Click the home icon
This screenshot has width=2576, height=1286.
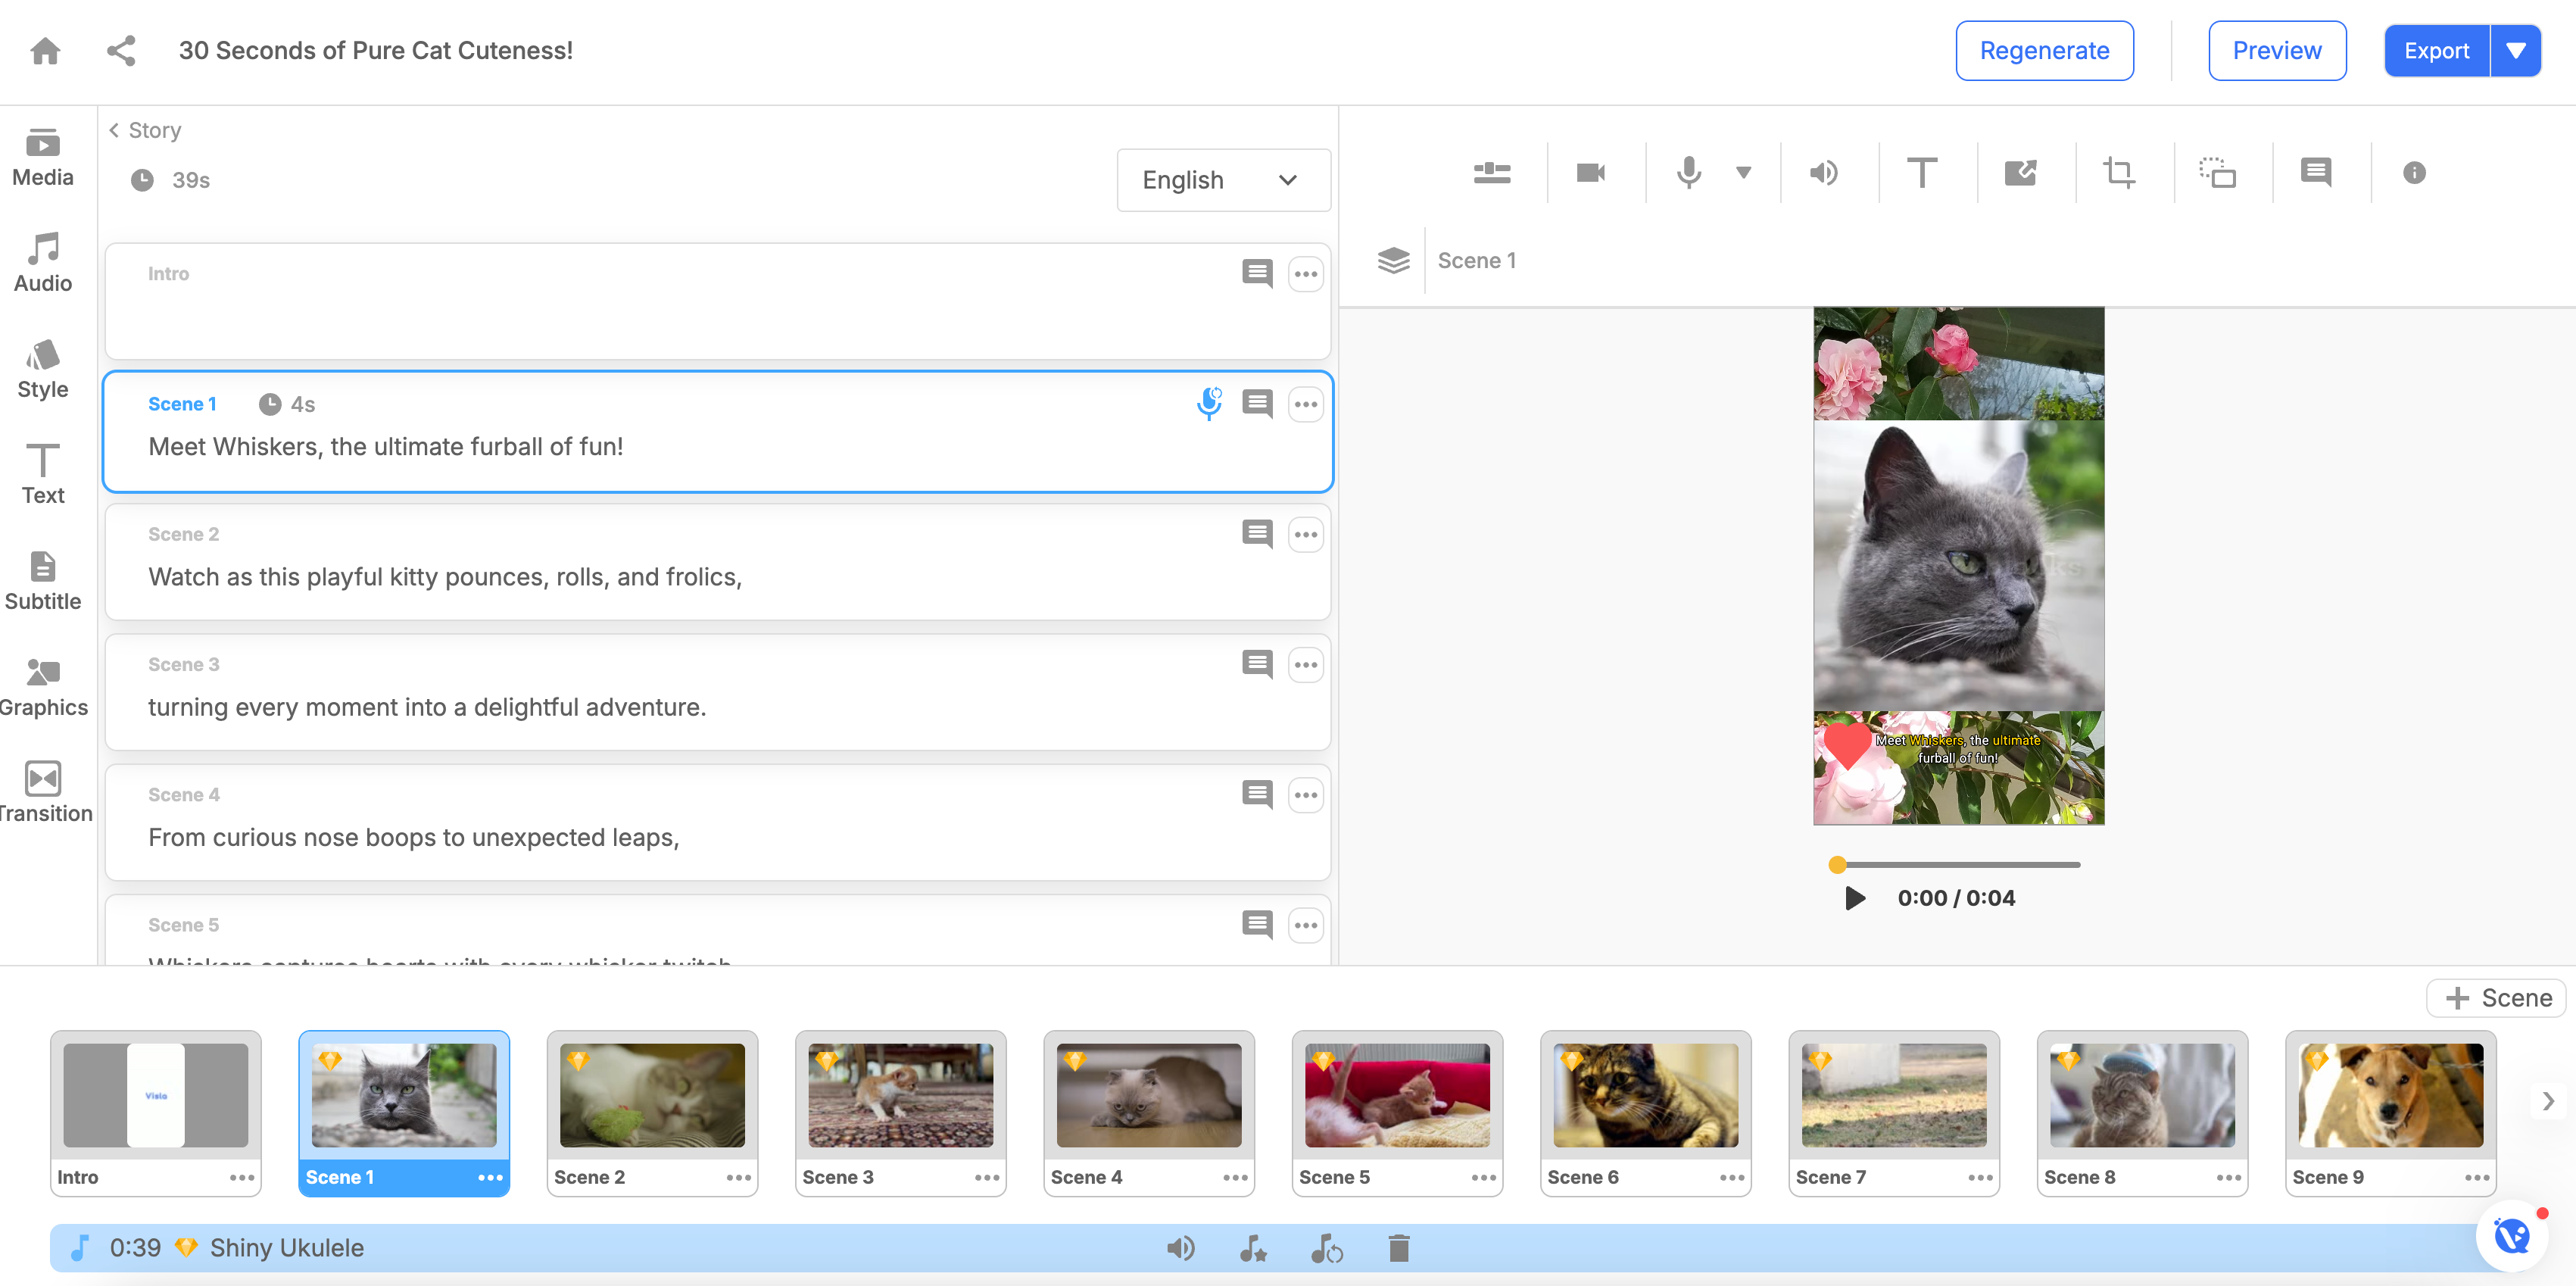pos(45,51)
